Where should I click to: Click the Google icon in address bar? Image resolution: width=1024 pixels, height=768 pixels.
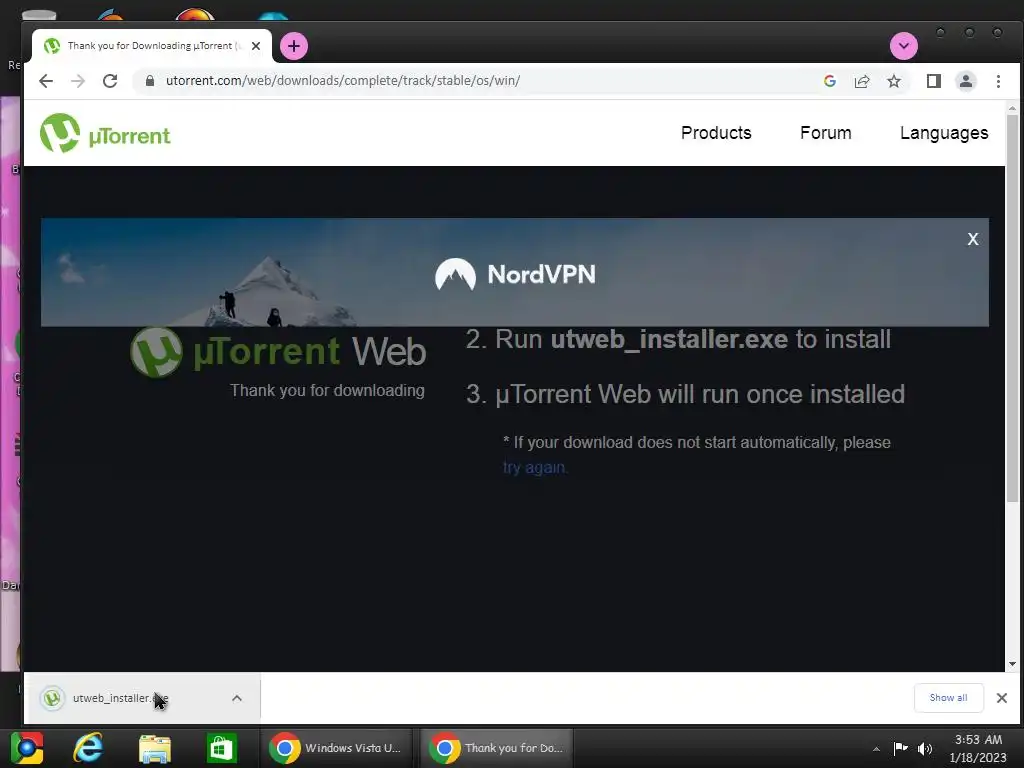830,81
